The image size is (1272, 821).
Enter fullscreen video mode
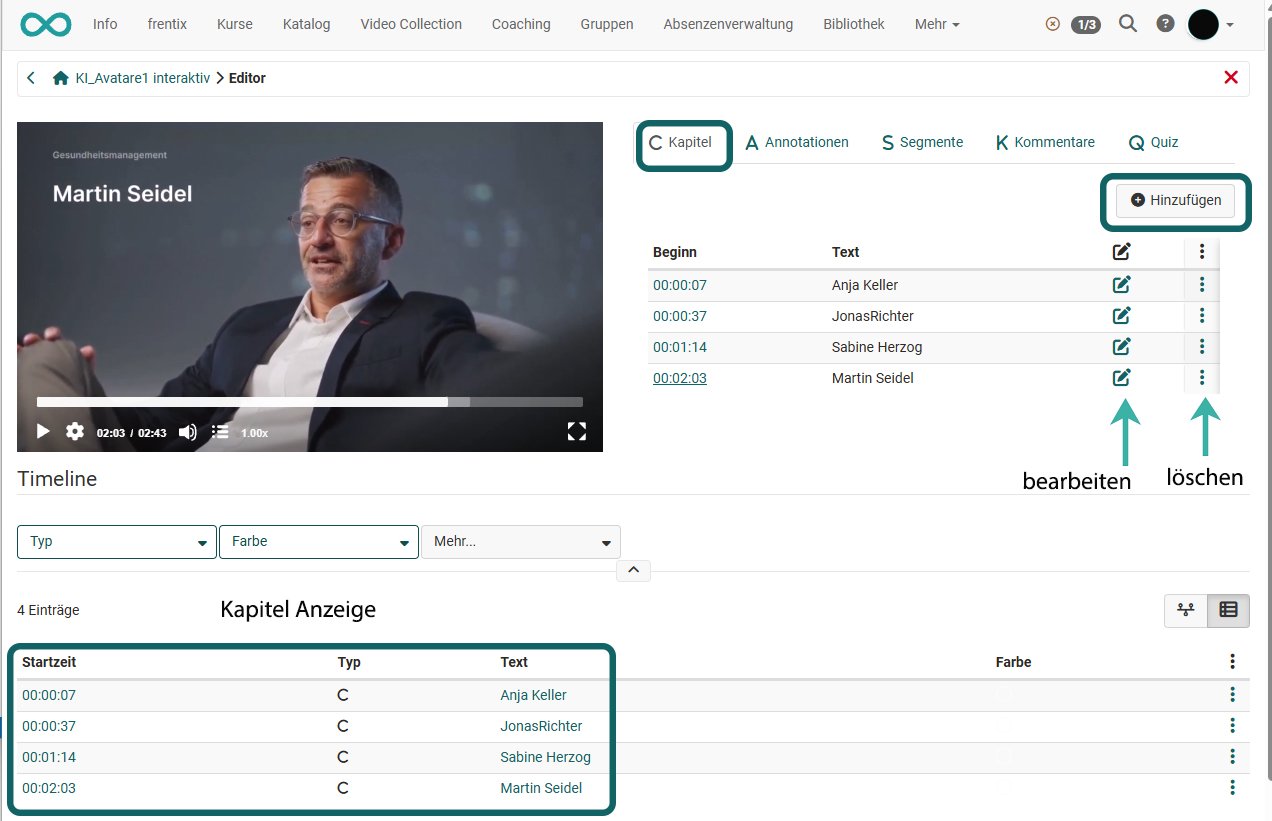tap(576, 432)
